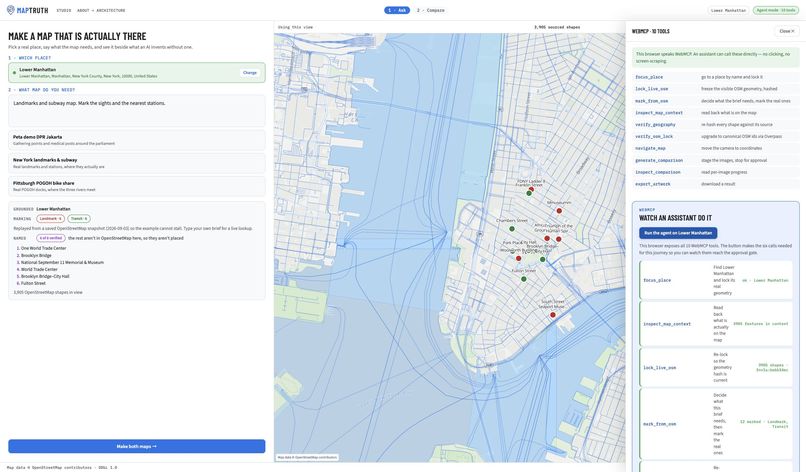Click 'National September 11 Memorial & Museum' entry
Screen dimensions: 806x472
62,262
